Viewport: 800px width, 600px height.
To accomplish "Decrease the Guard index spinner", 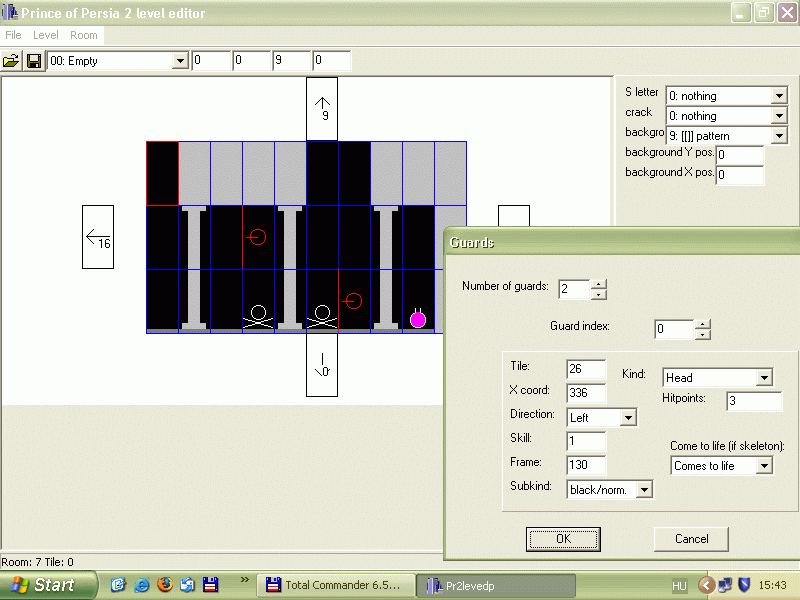I will point(703,335).
